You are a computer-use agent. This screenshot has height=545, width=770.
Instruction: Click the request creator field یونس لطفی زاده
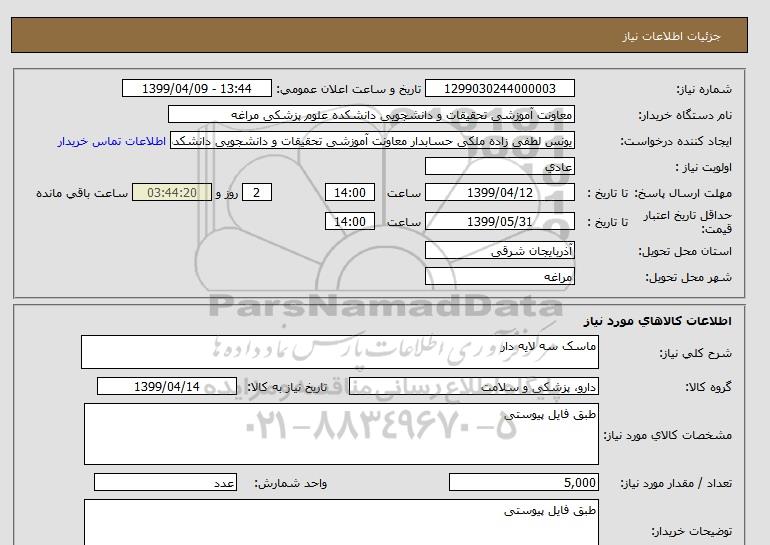point(372,141)
